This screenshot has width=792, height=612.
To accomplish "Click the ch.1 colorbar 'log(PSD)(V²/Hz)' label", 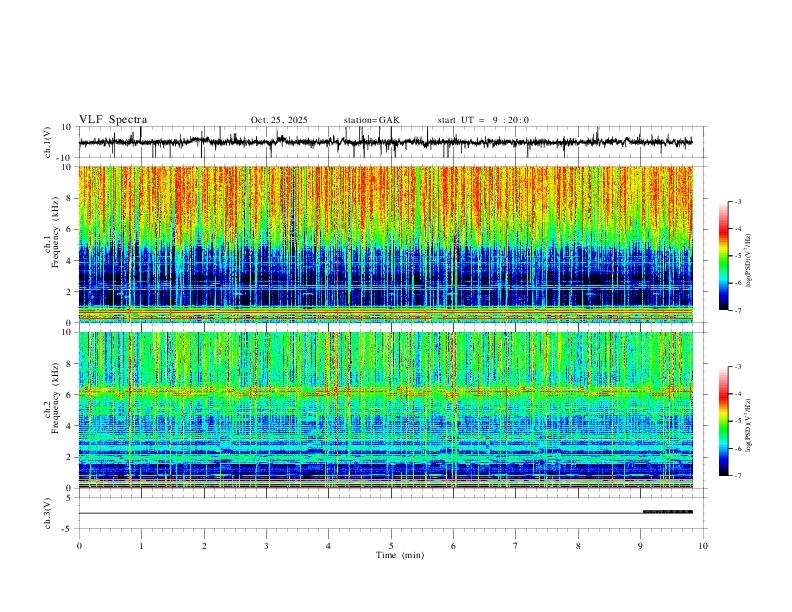I will click(x=749, y=260).
